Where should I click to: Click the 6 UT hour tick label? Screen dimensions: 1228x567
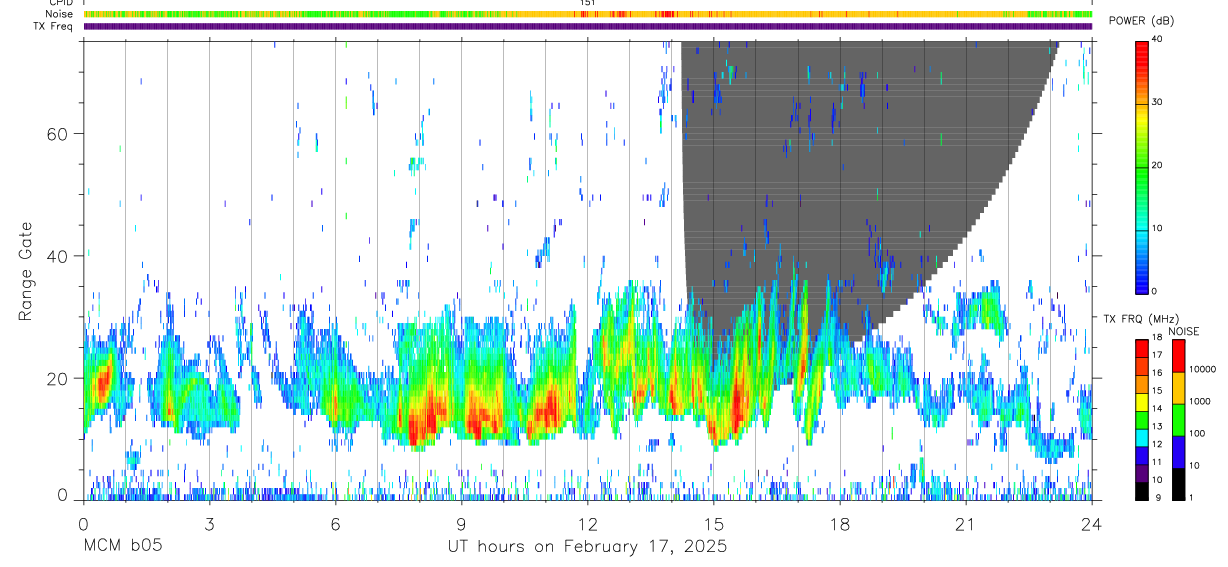(x=335, y=523)
